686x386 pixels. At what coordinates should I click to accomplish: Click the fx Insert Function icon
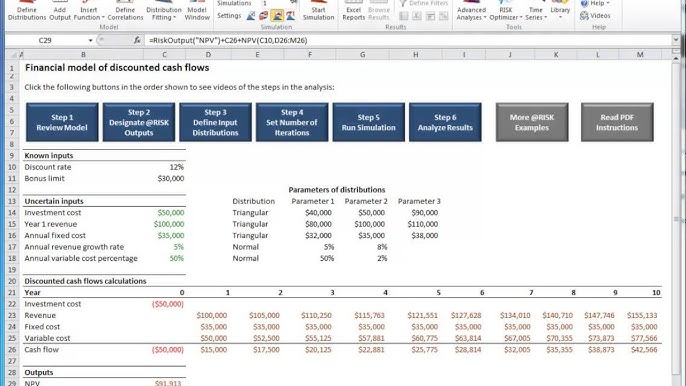pyautogui.click(x=137, y=40)
